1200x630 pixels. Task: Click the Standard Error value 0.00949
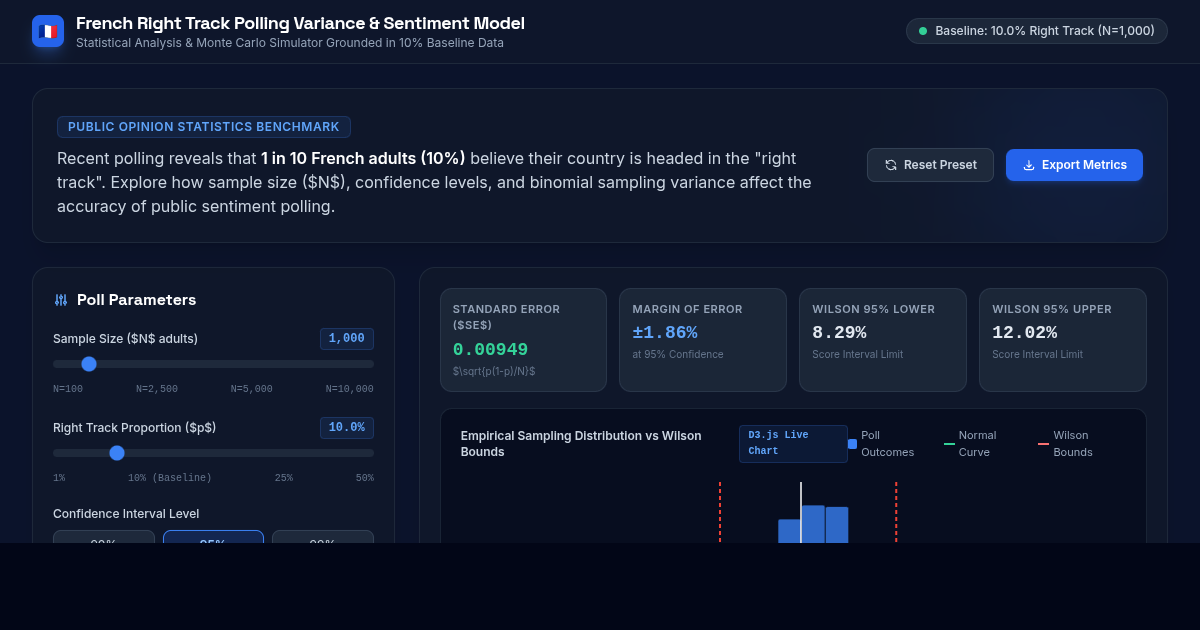pyautogui.click(x=490, y=350)
